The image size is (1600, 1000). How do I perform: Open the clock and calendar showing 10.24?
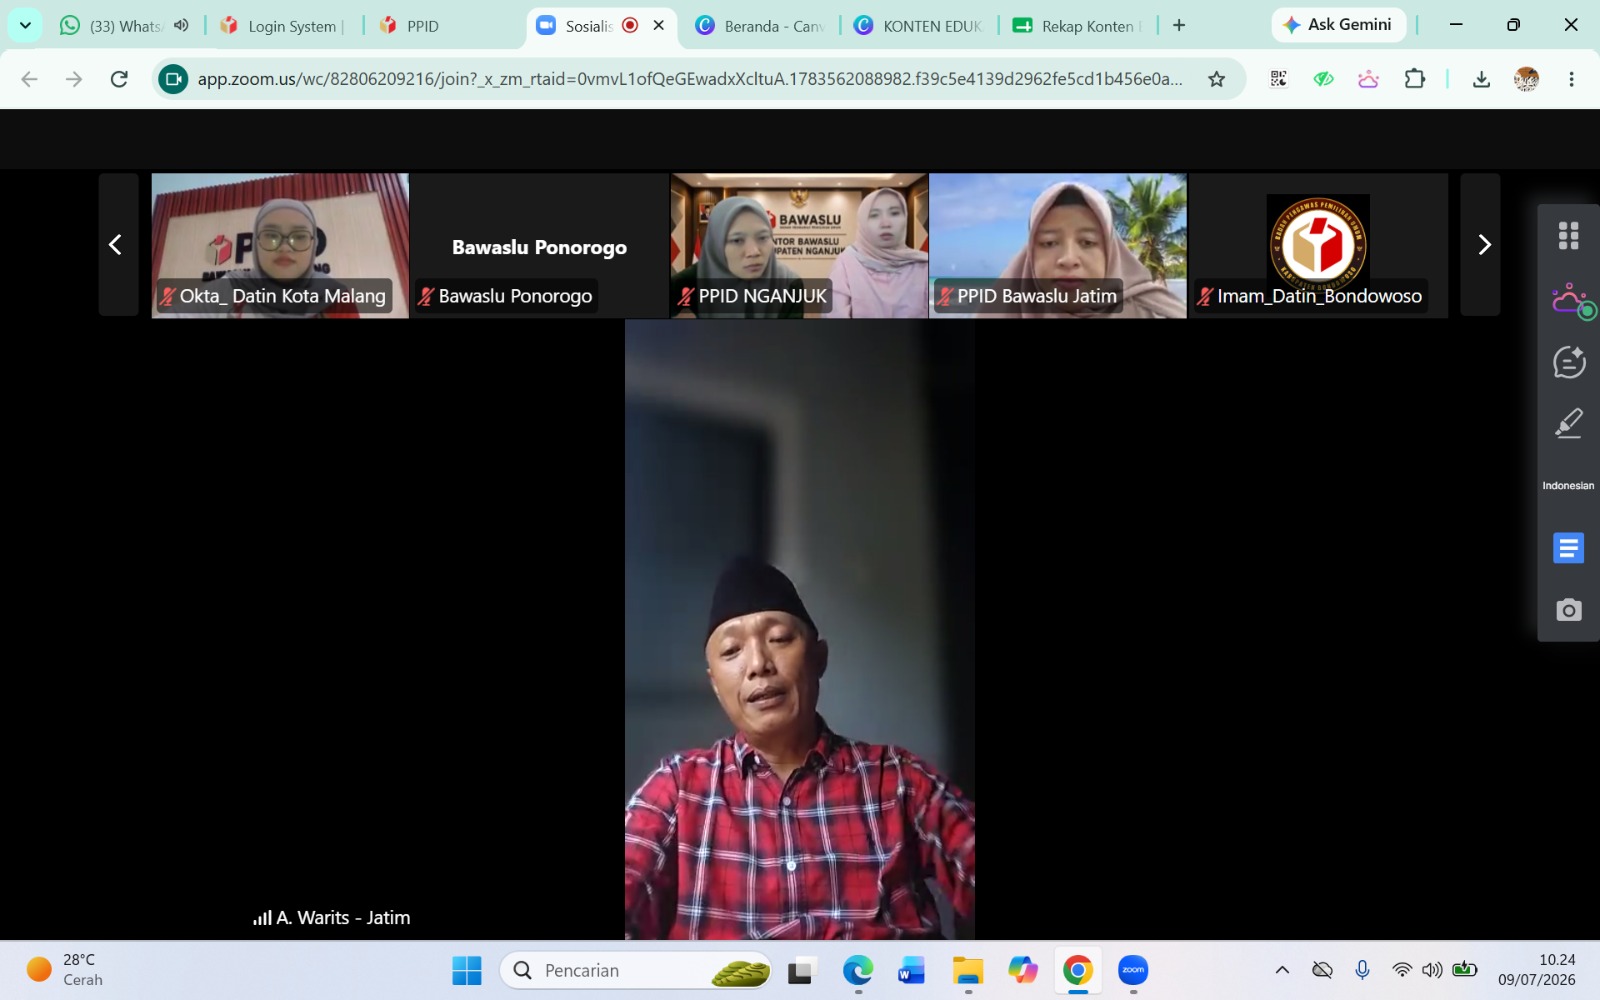point(1537,970)
